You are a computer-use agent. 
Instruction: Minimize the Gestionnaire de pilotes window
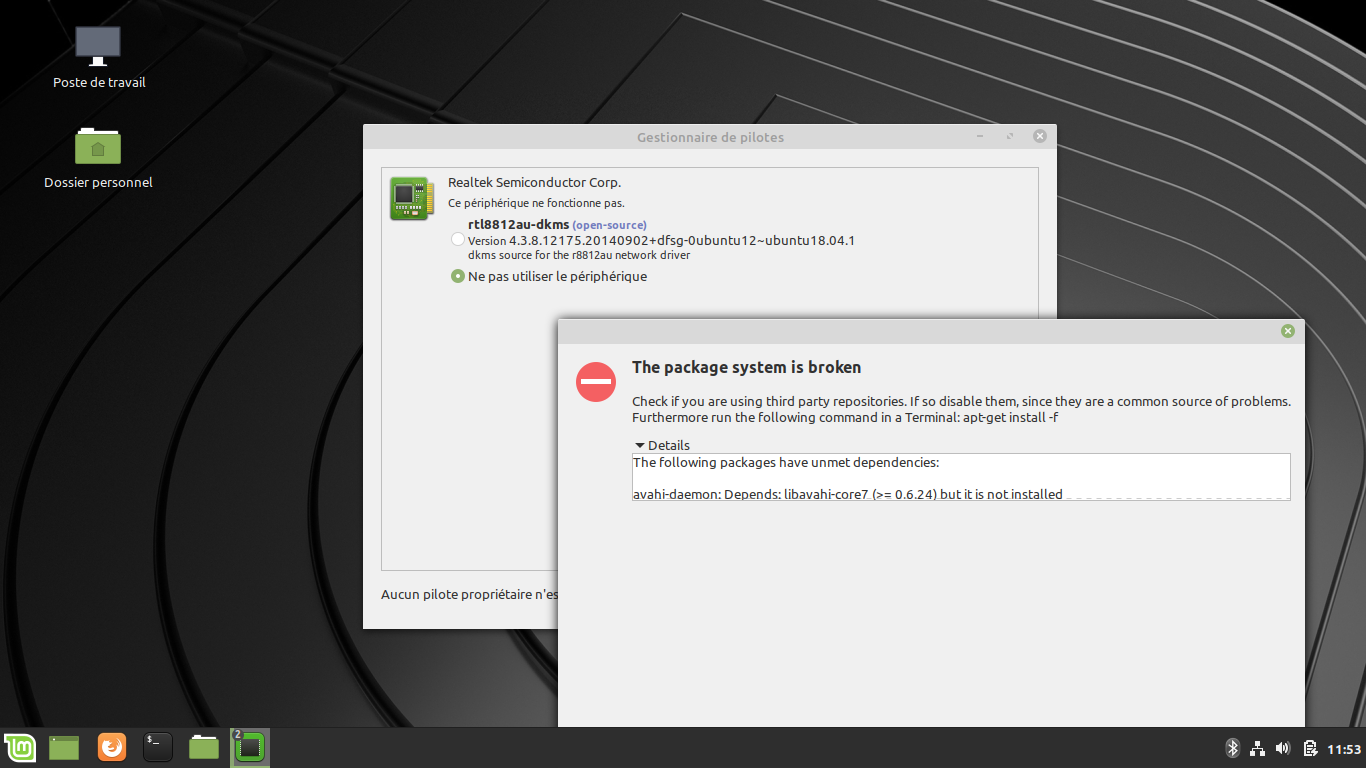[x=980, y=136]
